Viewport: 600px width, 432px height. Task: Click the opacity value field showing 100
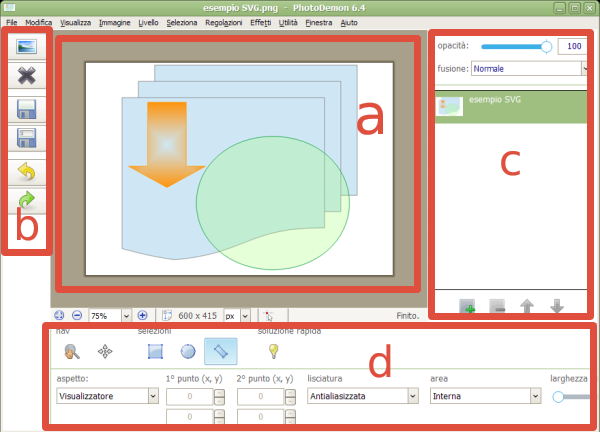tap(572, 46)
